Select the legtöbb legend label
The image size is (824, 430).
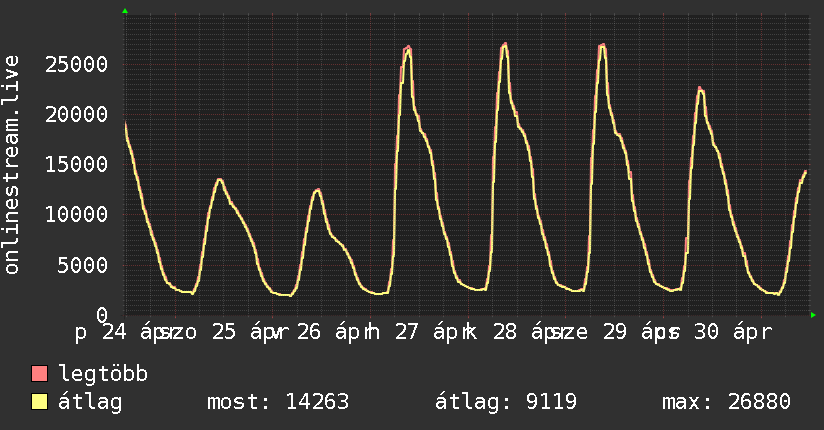(103, 374)
